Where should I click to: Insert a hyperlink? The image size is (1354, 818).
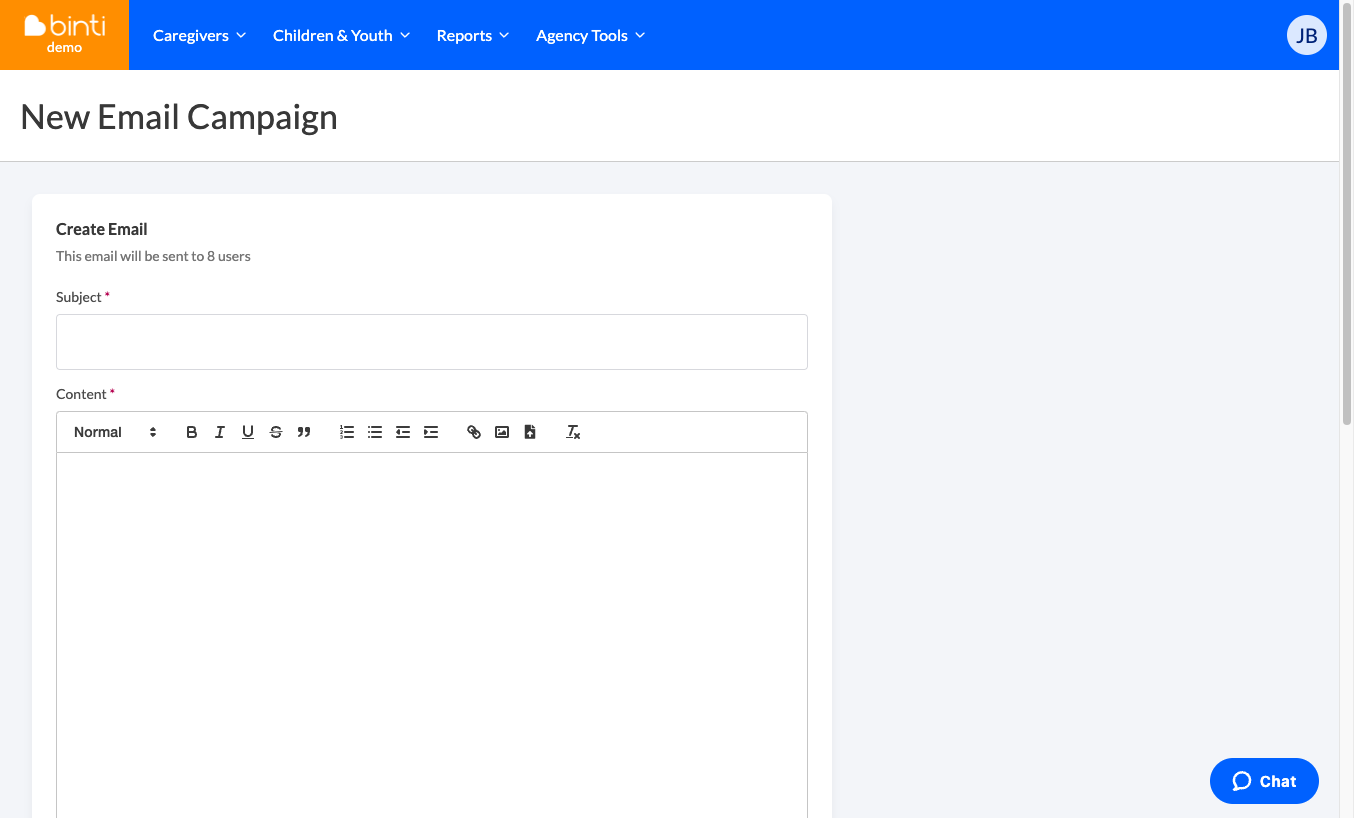click(474, 432)
